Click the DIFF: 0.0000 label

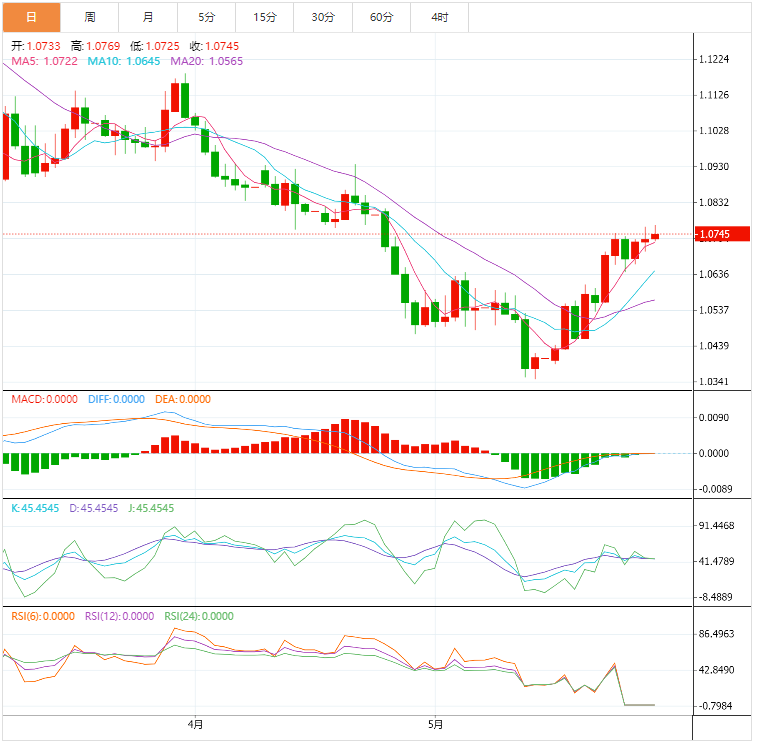pos(117,399)
